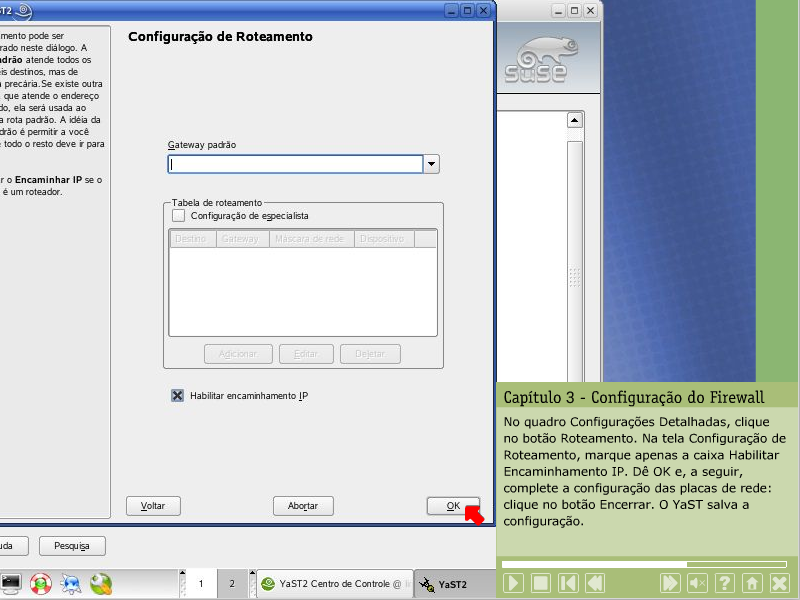The image size is (800, 600).
Task: Open the terminal icon in the taskbar
Action: click(12, 583)
